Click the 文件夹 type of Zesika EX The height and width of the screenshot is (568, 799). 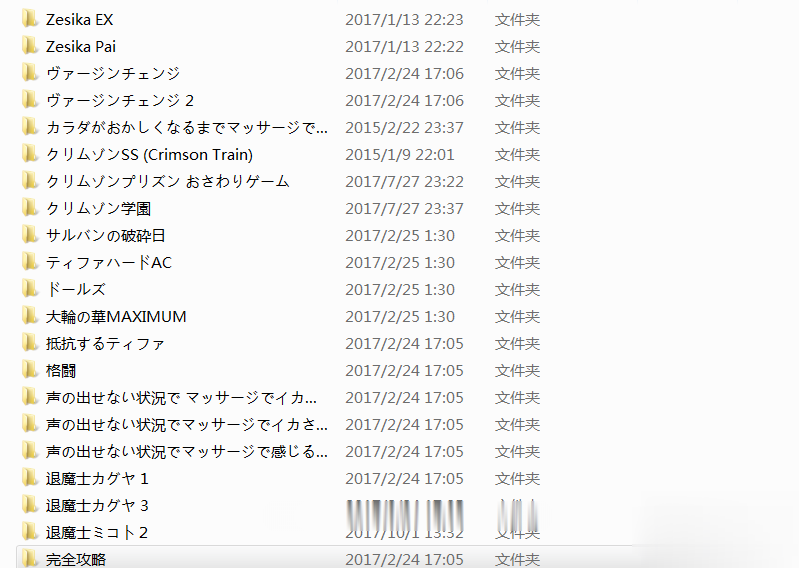point(517,19)
